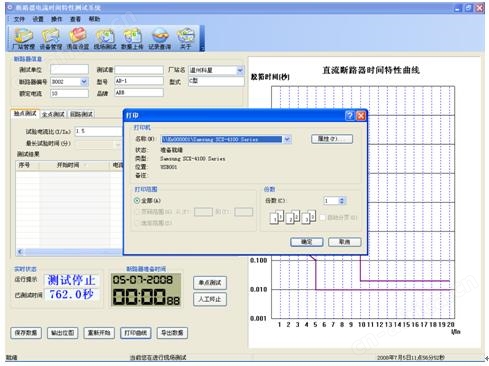The height and width of the screenshot is (366, 489).
Task: Click the 确定 button in print dialog
Action: click(x=307, y=242)
